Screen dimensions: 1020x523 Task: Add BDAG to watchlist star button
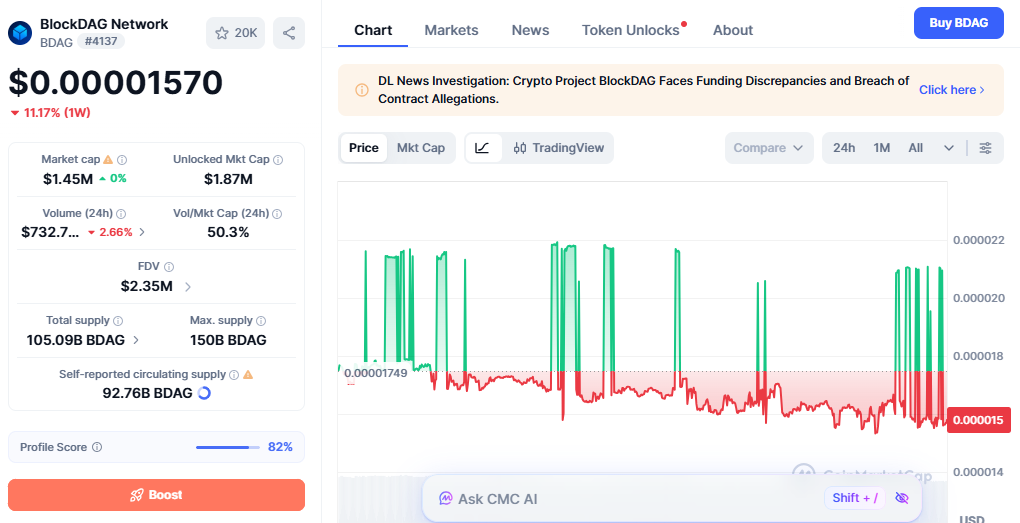coord(235,33)
